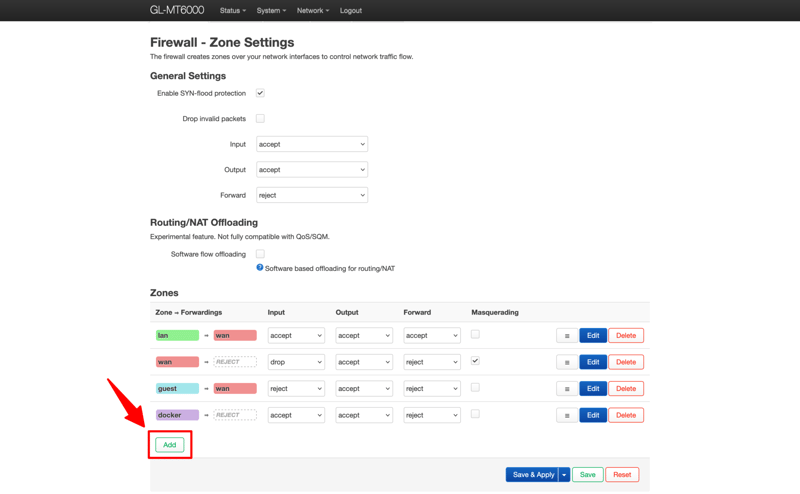Click Add to create a new zone
Viewport: 800px width, 494px height.
pyautogui.click(x=170, y=445)
